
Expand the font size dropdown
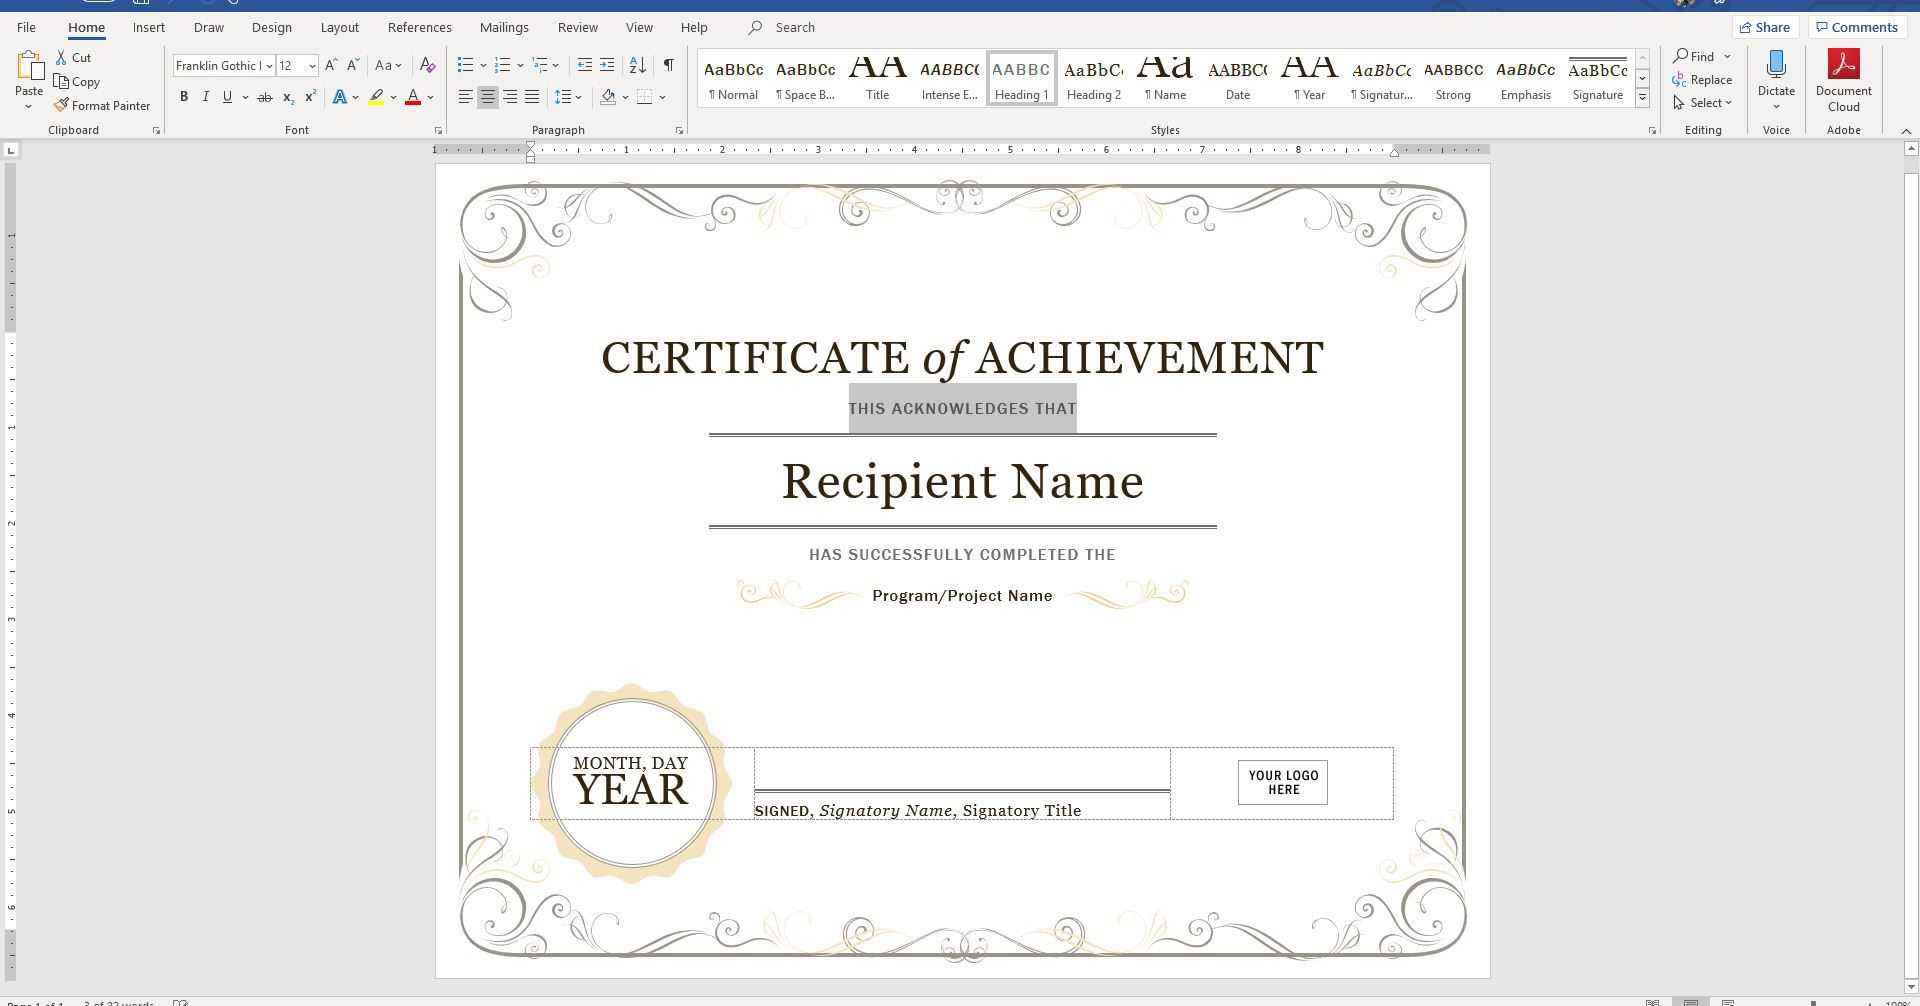point(312,66)
